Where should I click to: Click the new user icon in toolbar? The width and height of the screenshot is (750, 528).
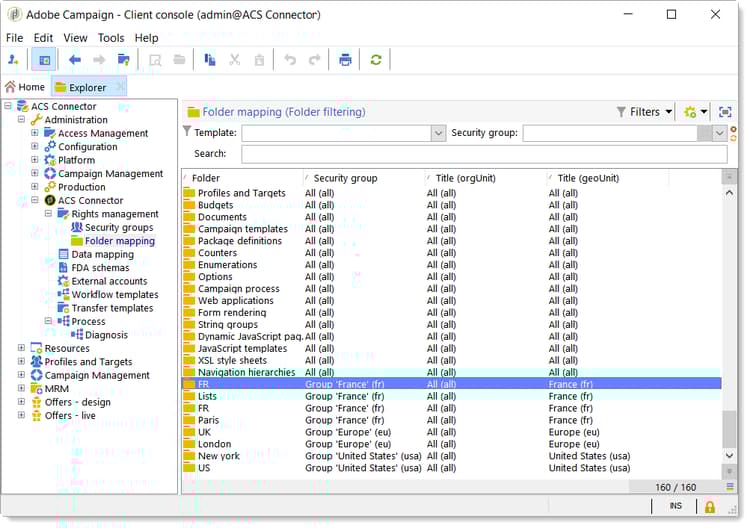point(14,60)
